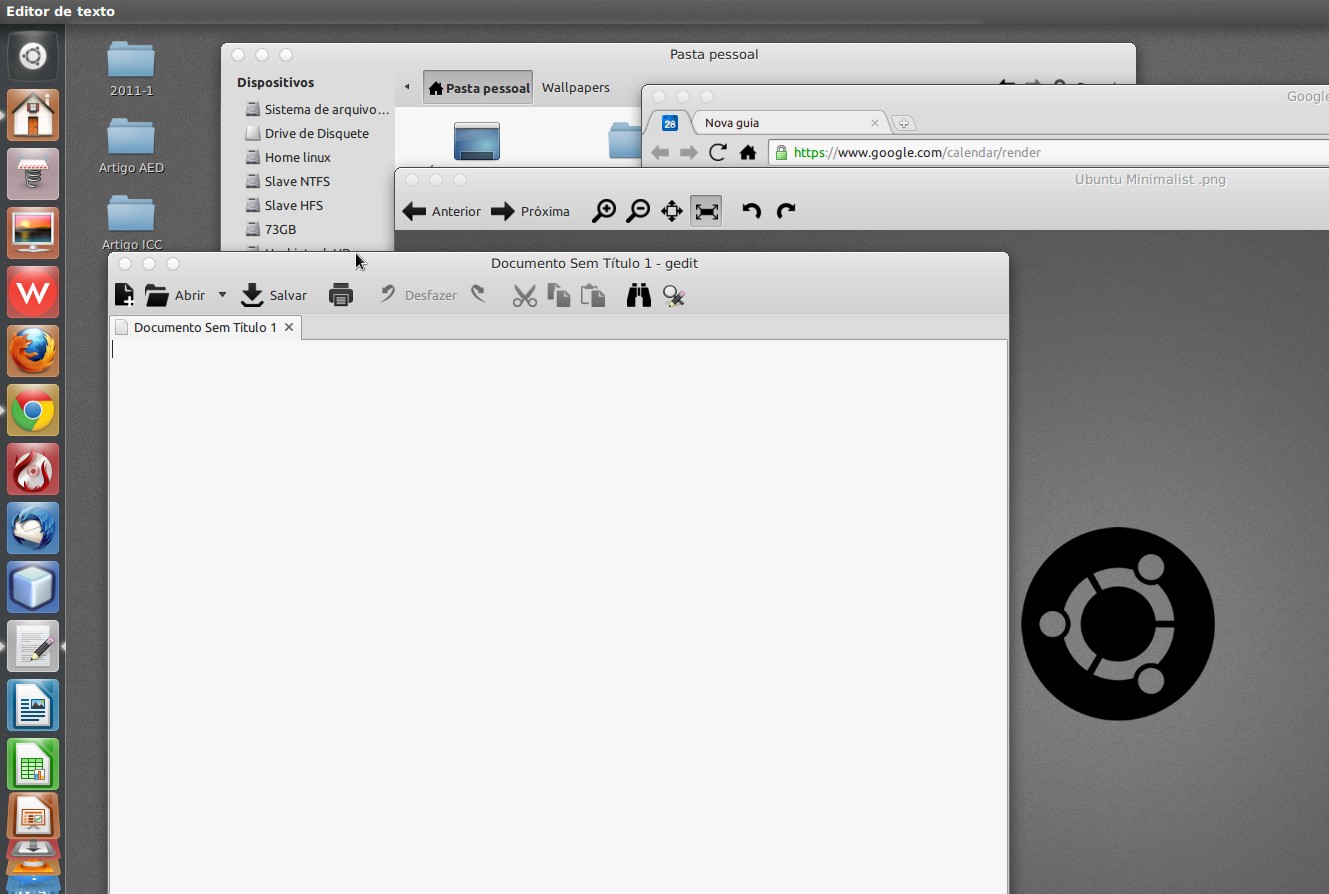Open search with the binoculars icon
Image resolution: width=1329 pixels, height=894 pixels.
(x=639, y=295)
